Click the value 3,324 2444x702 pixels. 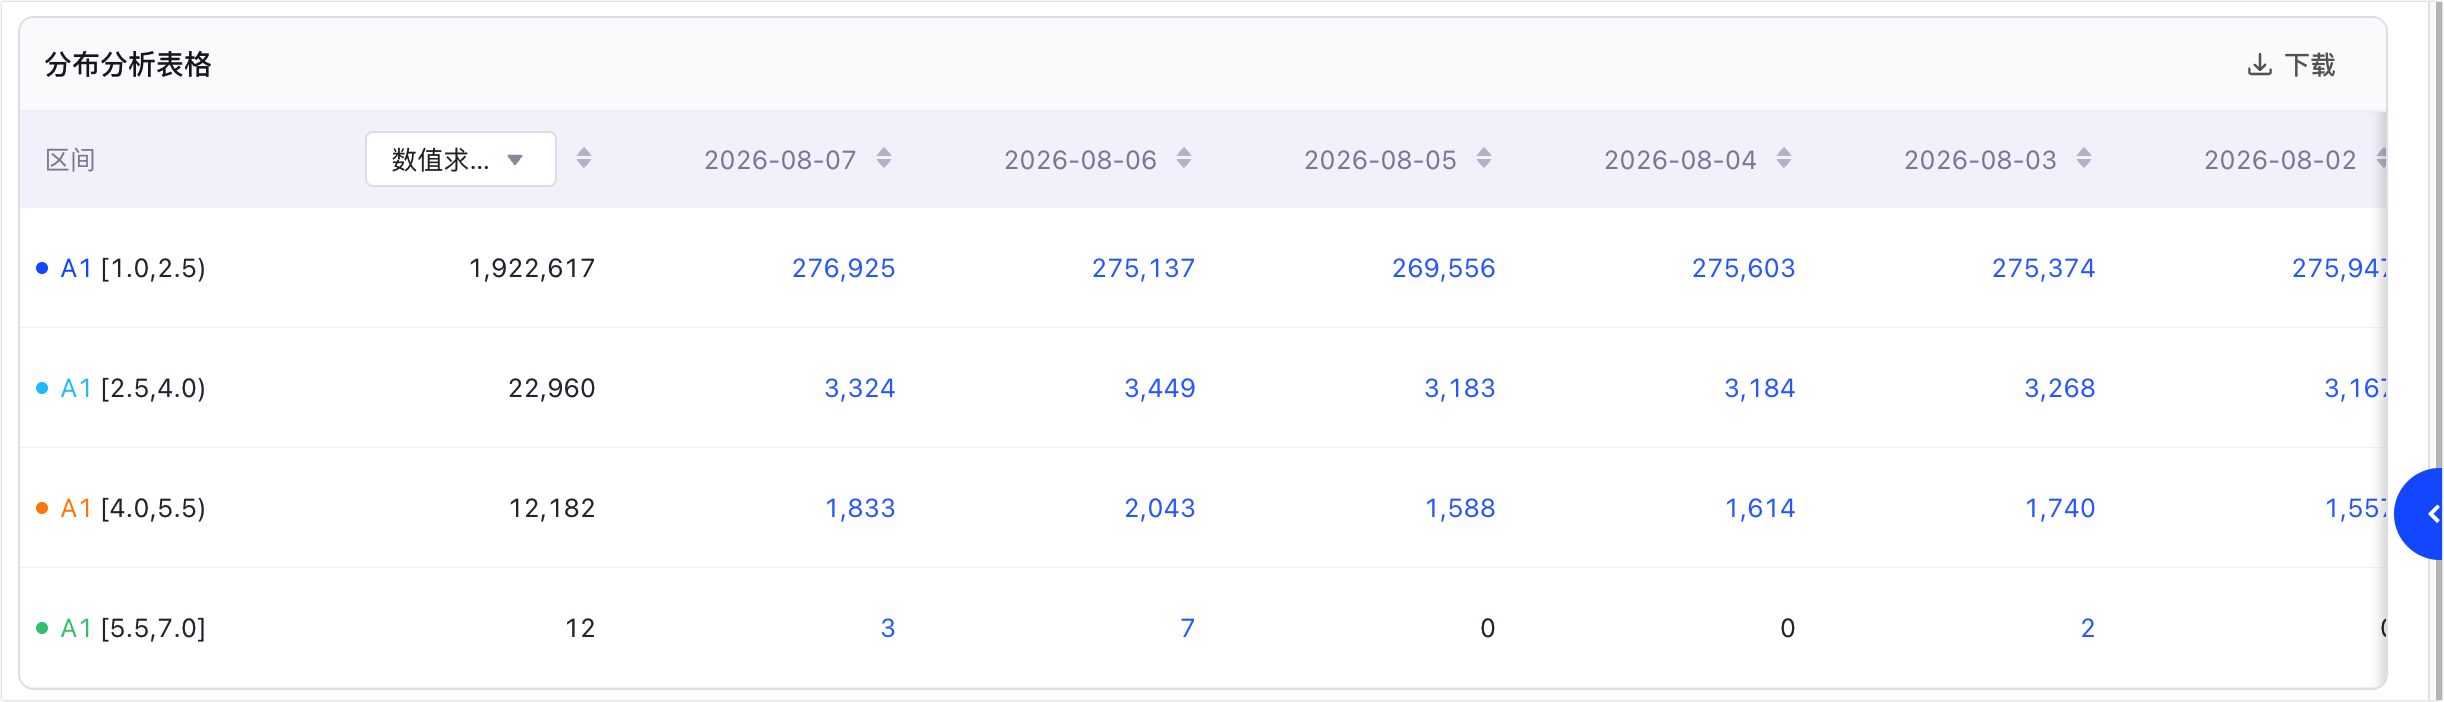[x=859, y=388]
